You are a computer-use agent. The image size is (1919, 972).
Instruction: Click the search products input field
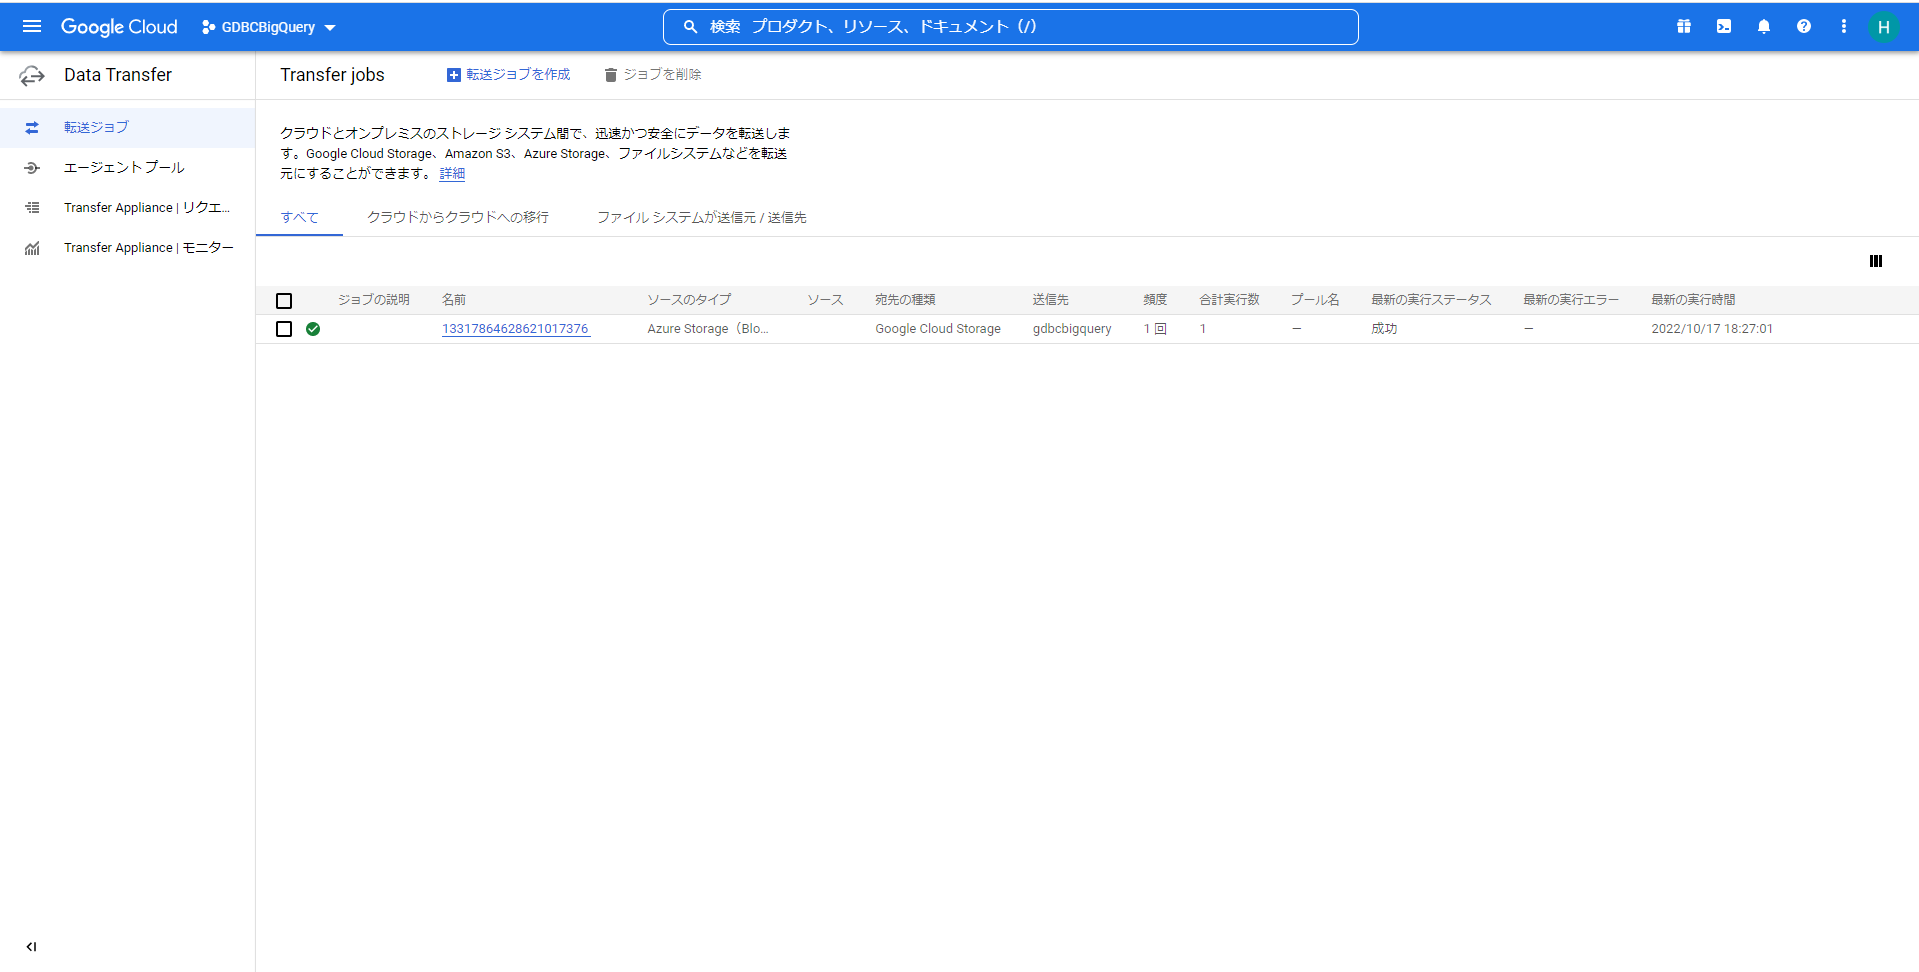click(x=1010, y=27)
